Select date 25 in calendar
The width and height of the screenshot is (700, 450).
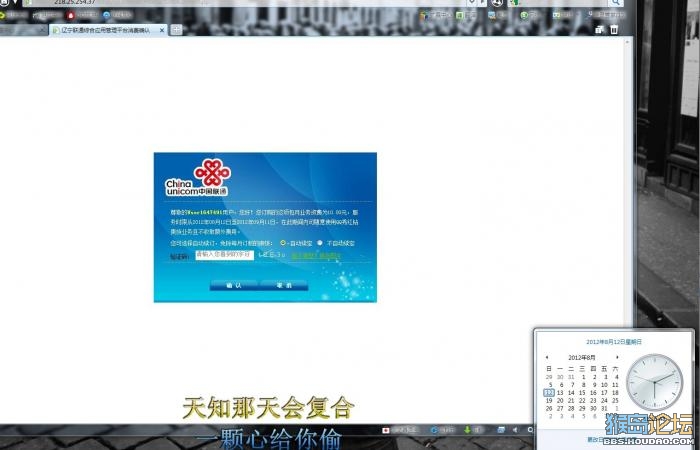(x=615, y=400)
